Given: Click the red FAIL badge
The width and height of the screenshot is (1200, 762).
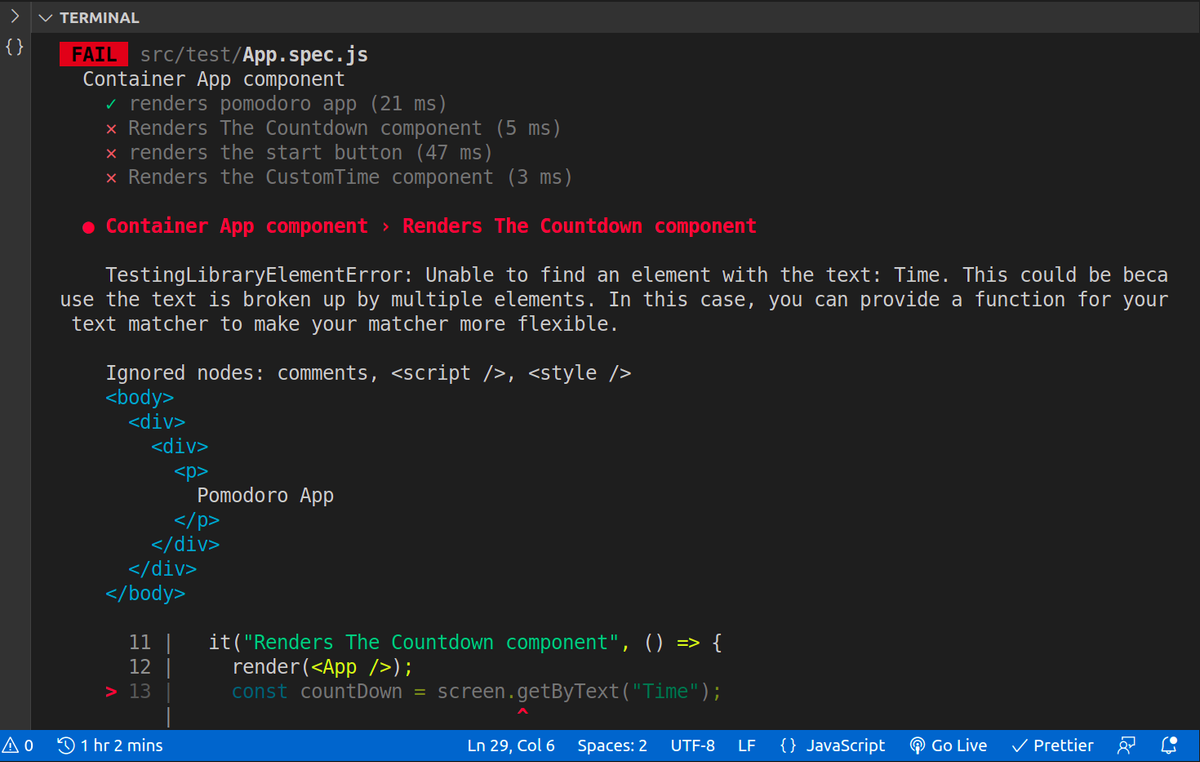Looking at the screenshot, I should click(x=94, y=55).
